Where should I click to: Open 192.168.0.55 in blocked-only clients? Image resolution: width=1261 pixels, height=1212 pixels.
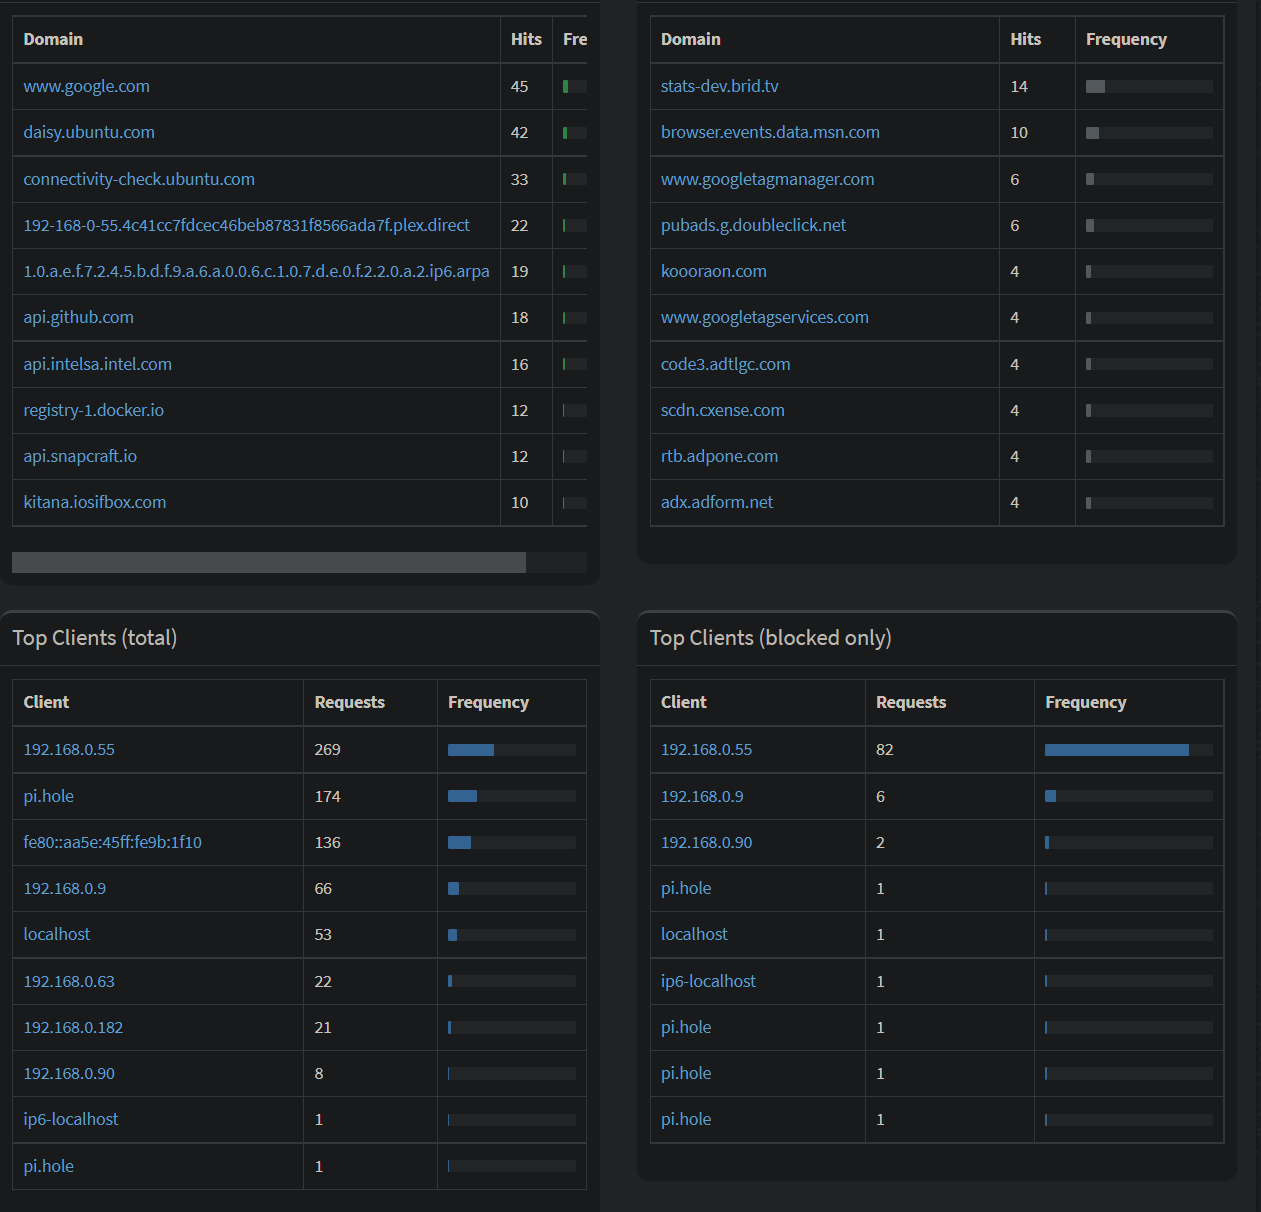[707, 749]
